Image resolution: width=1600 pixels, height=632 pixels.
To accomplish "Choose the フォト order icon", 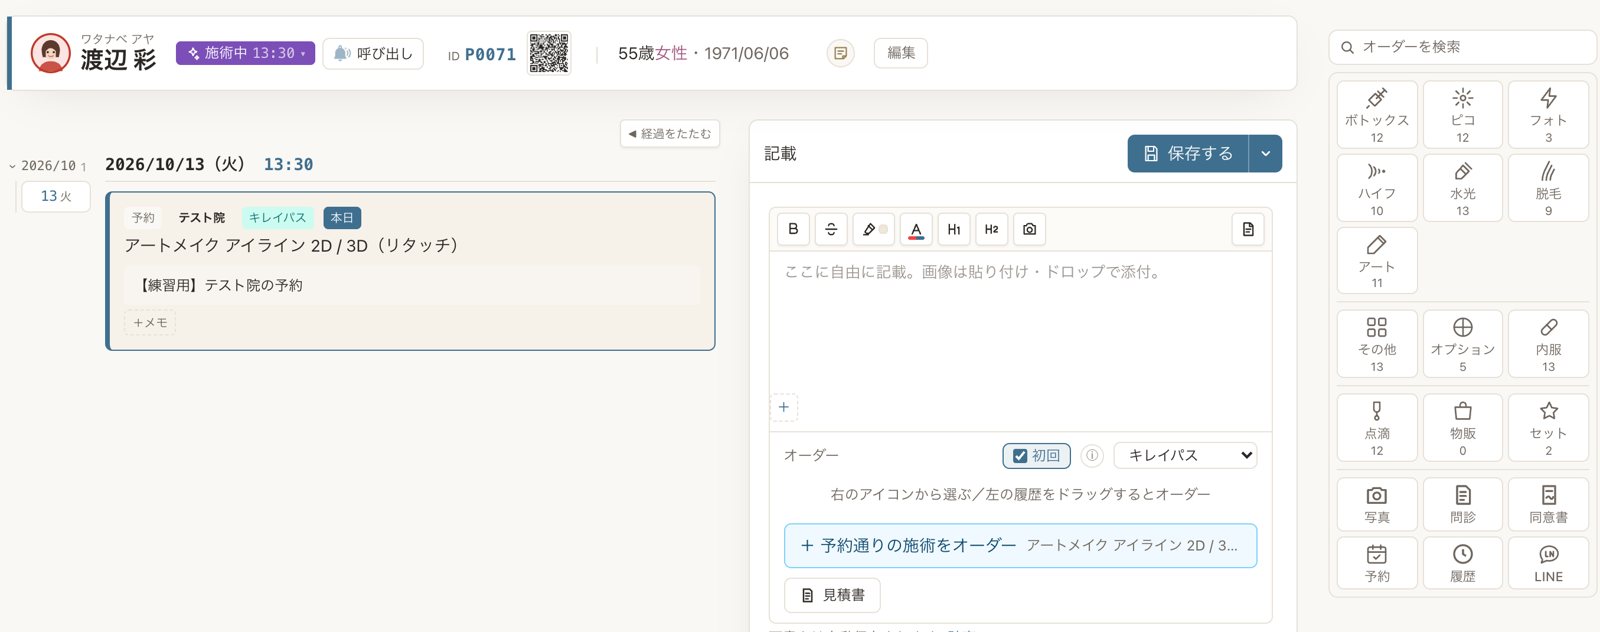I will (1548, 114).
